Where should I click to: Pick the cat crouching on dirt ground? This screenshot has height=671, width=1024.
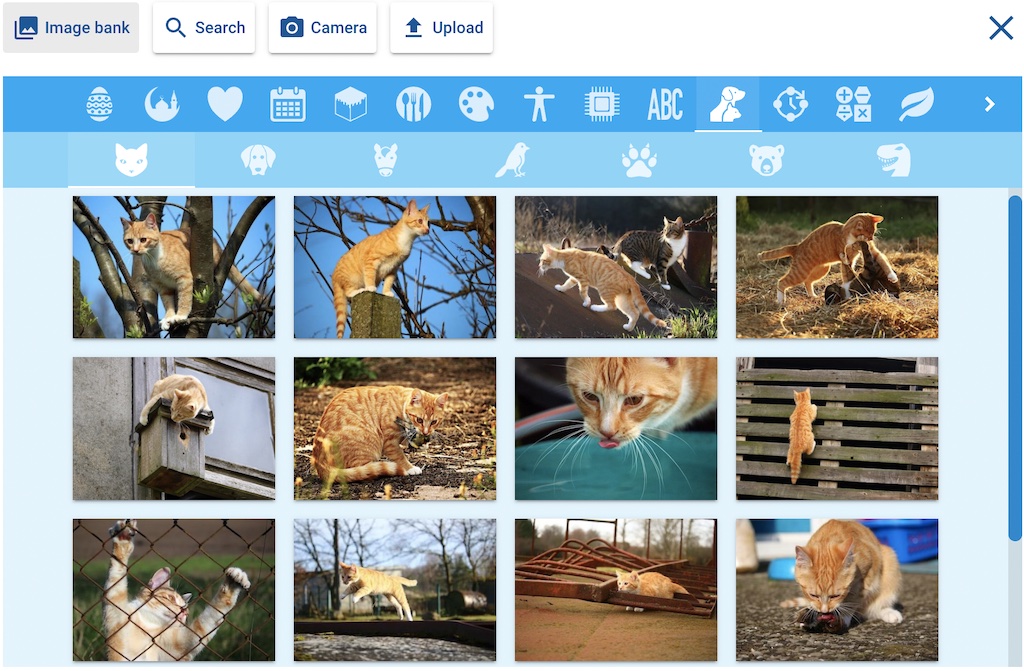click(x=395, y=429)
